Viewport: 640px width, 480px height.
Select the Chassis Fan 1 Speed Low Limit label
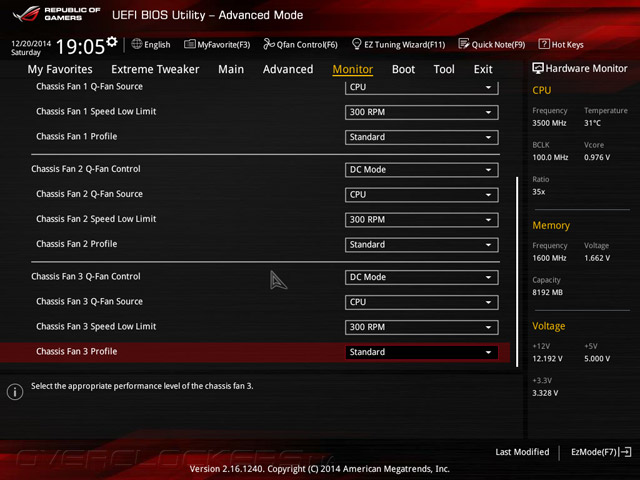(96, 111)
